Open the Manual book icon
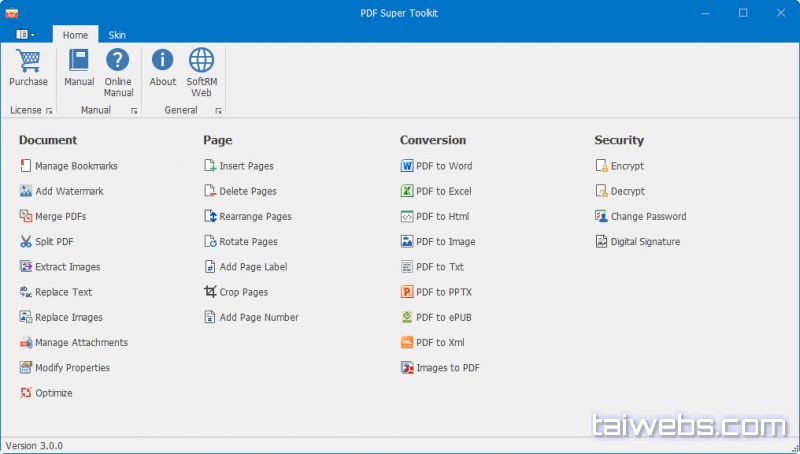 coord(79,60)
